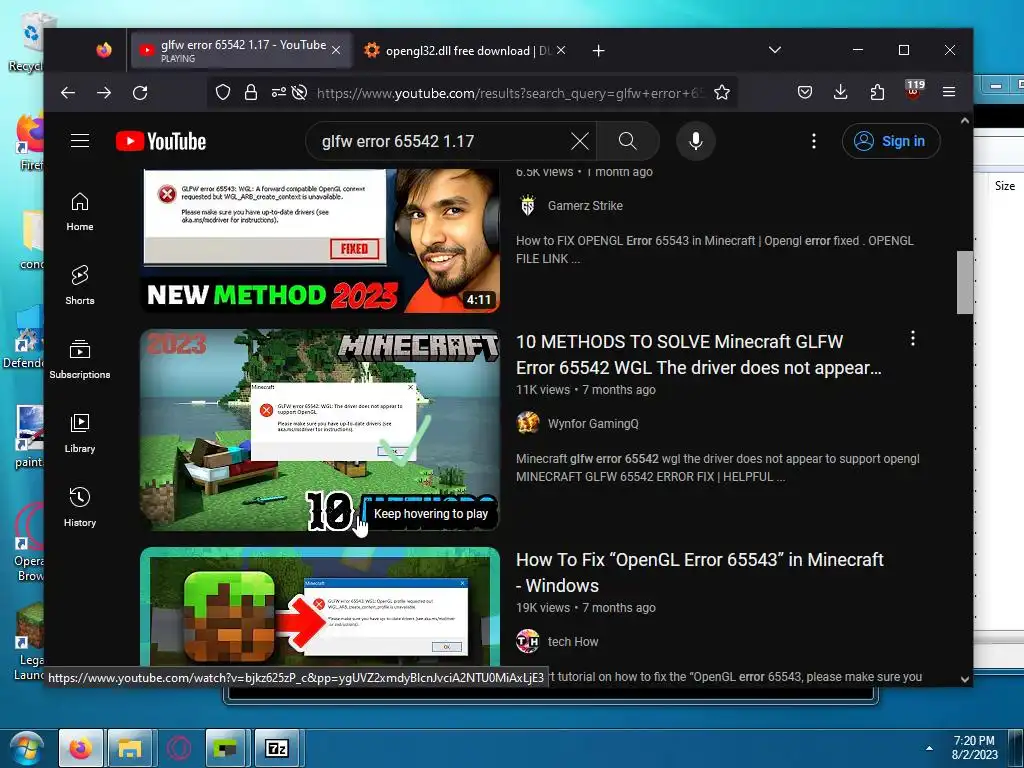Viewport: 1024px width, 768px height.
Task: Click the autoplay blocked icon in address bar
Action: (x=299, y=93)
